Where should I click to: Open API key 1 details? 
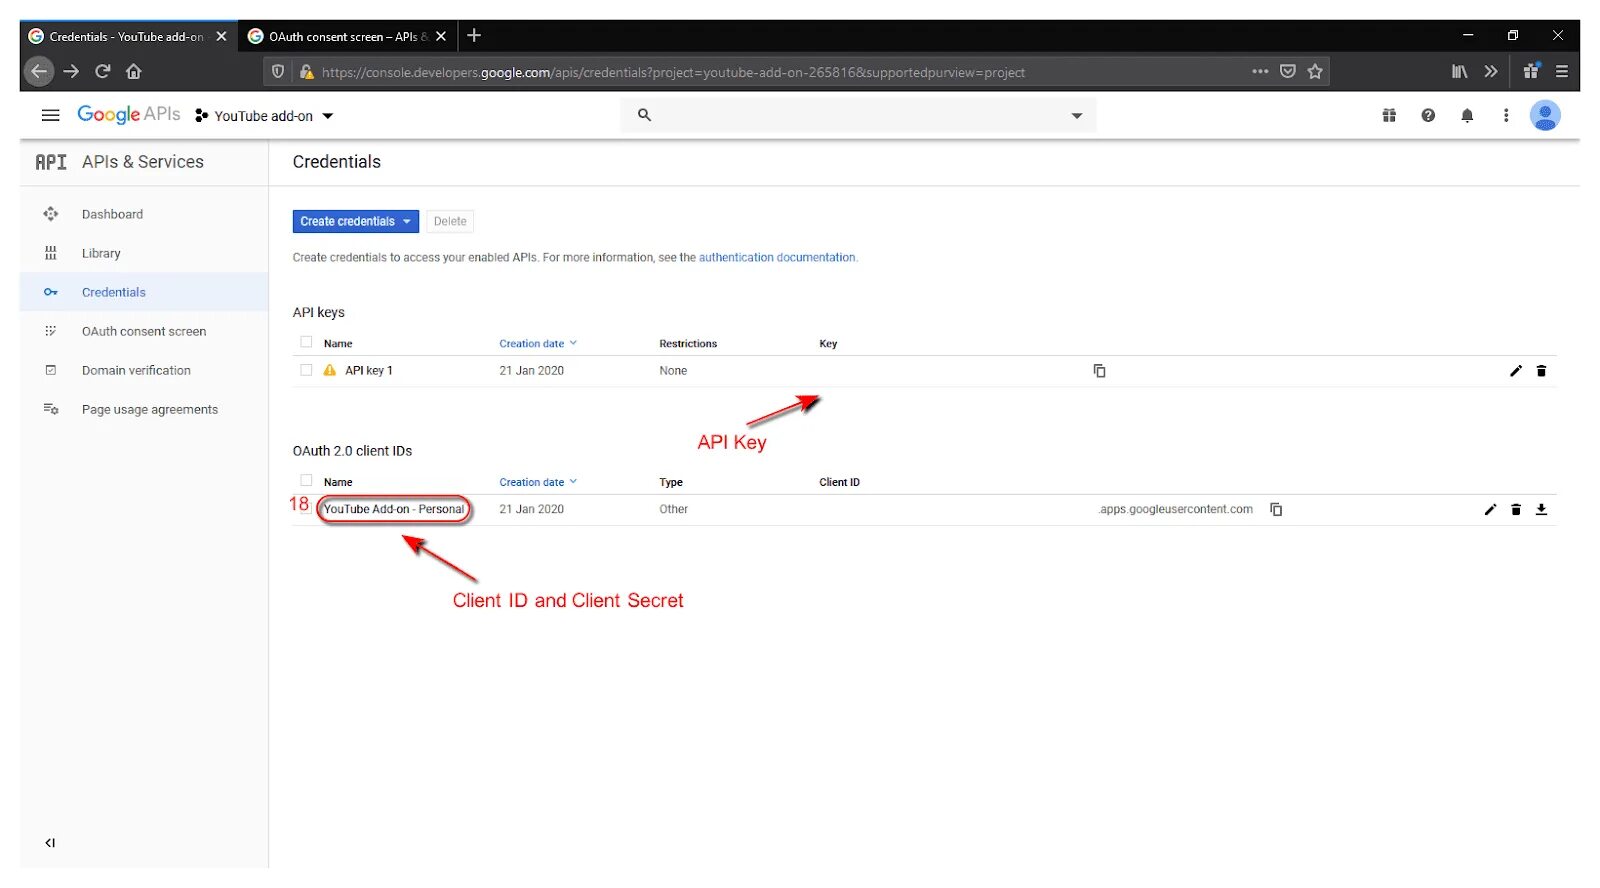(x=369, y=370)
